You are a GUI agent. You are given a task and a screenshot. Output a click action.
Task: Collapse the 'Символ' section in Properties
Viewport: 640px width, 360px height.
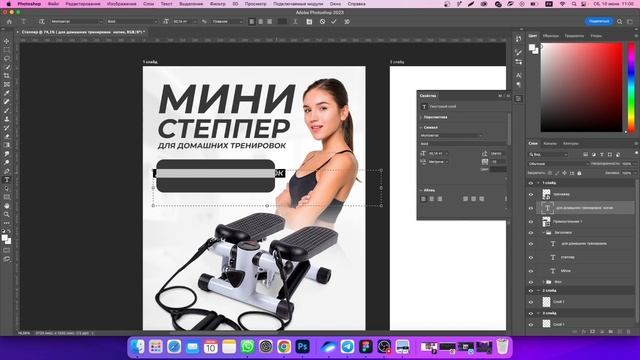(421, 127)
